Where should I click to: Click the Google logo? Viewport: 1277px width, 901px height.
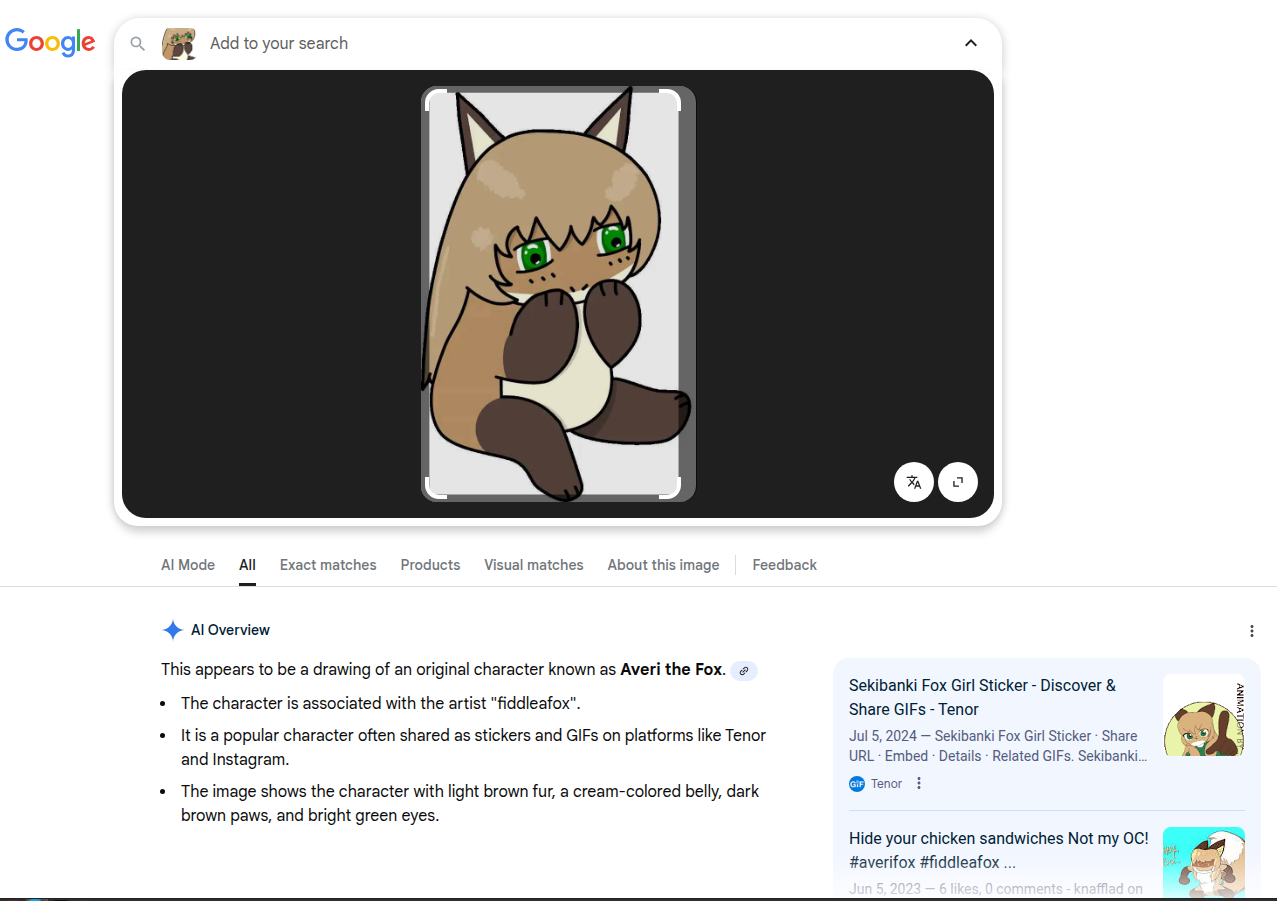(x=50, y=42)
